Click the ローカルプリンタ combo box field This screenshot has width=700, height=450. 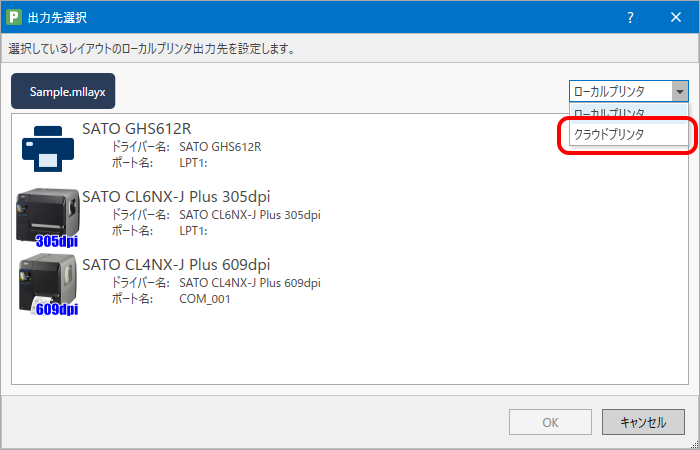click(x=629, y=92)
